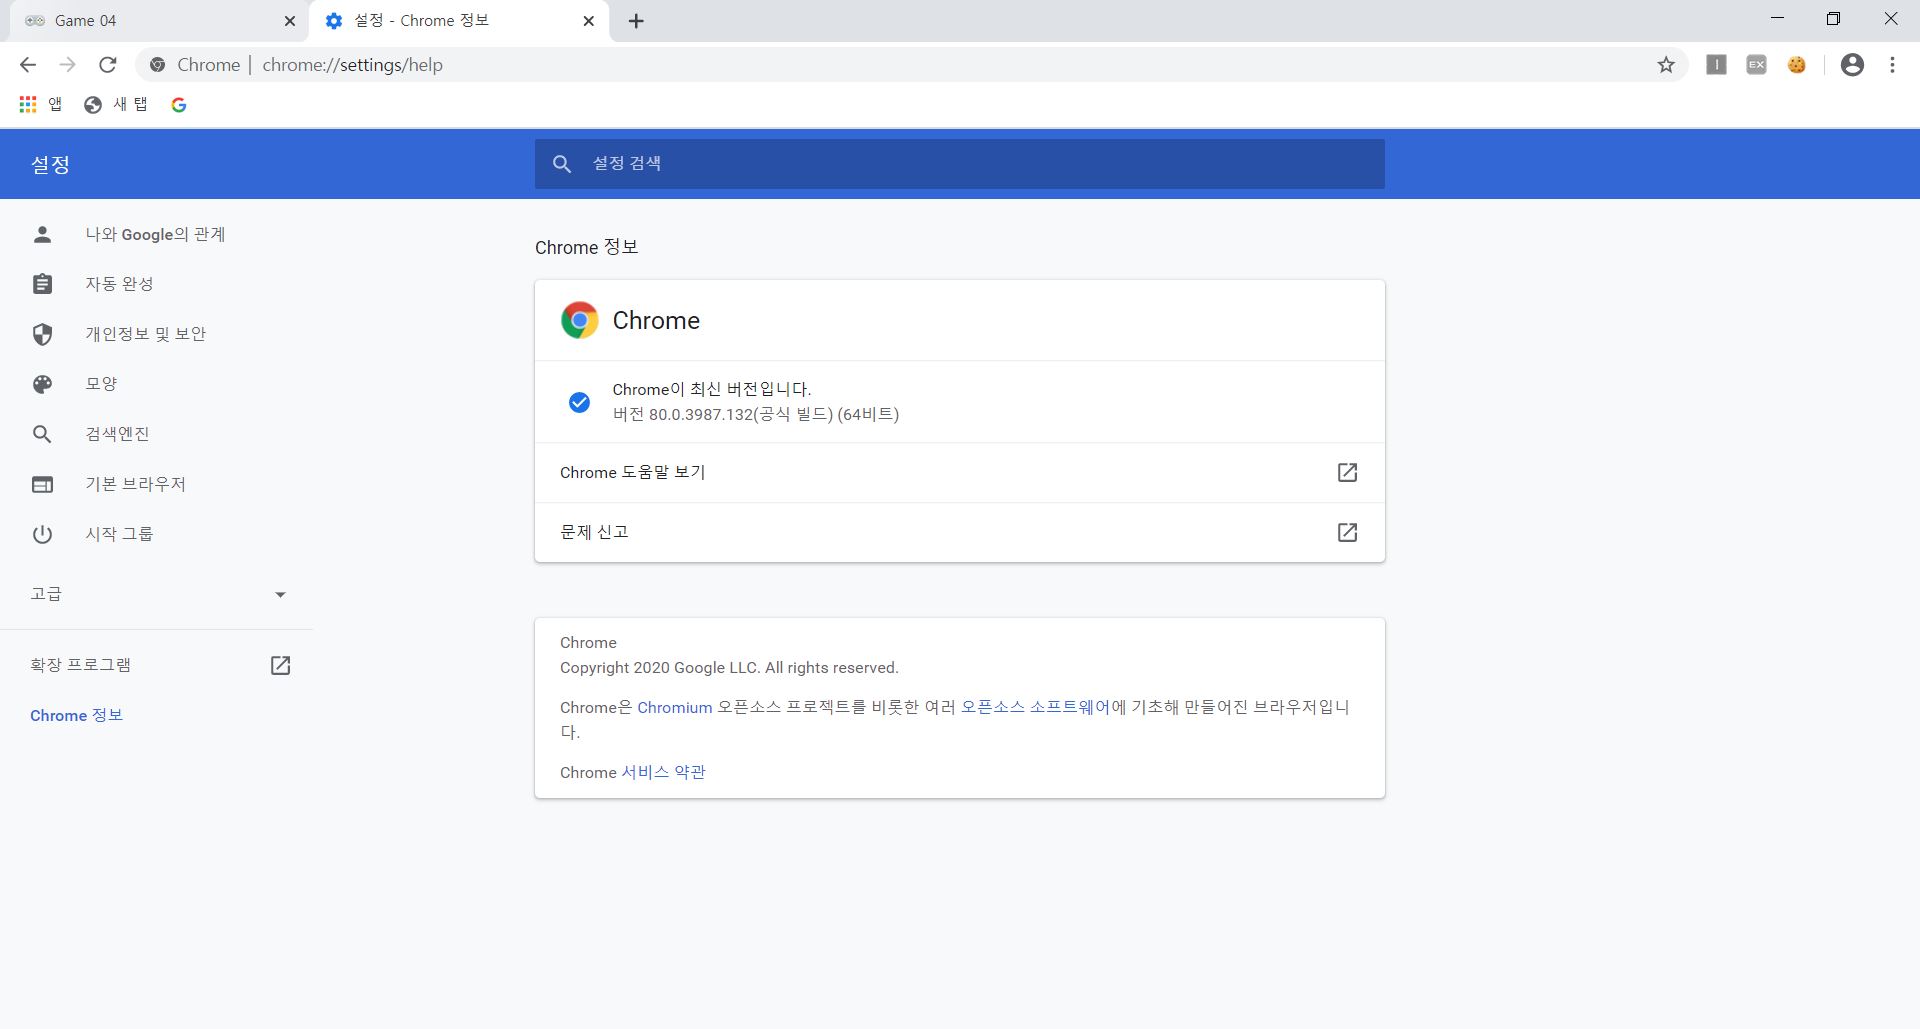Image resolution: width=1920 pixels, height=1029 pixels.
Task: Open the first gray extension icon in toolbar
Action: point(1717,65)
